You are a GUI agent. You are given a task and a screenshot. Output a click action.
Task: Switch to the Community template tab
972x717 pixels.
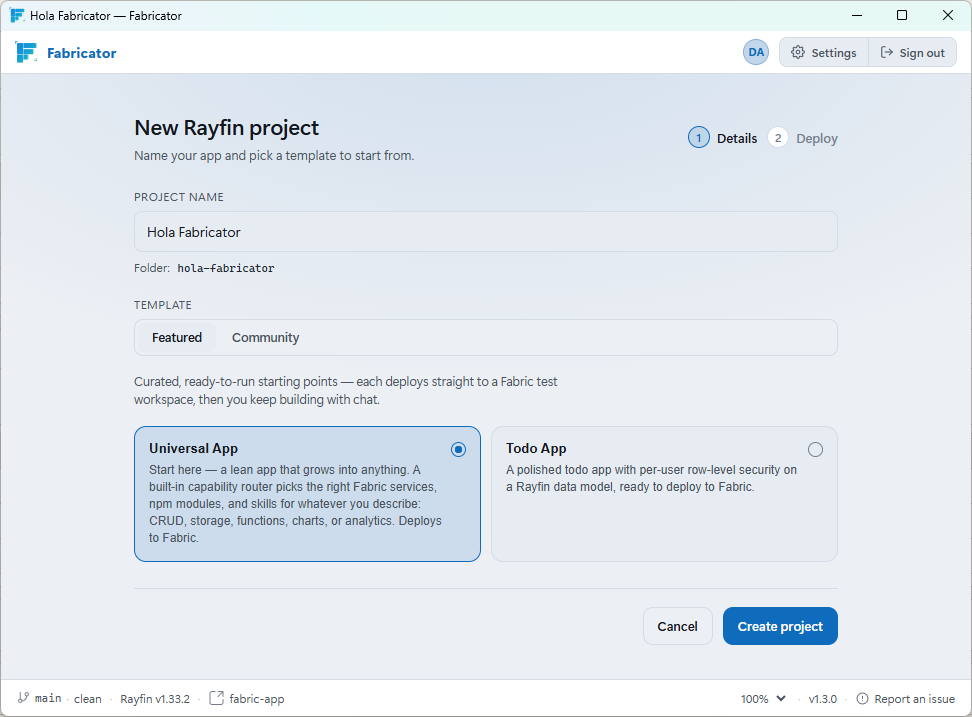coord(265,338)
